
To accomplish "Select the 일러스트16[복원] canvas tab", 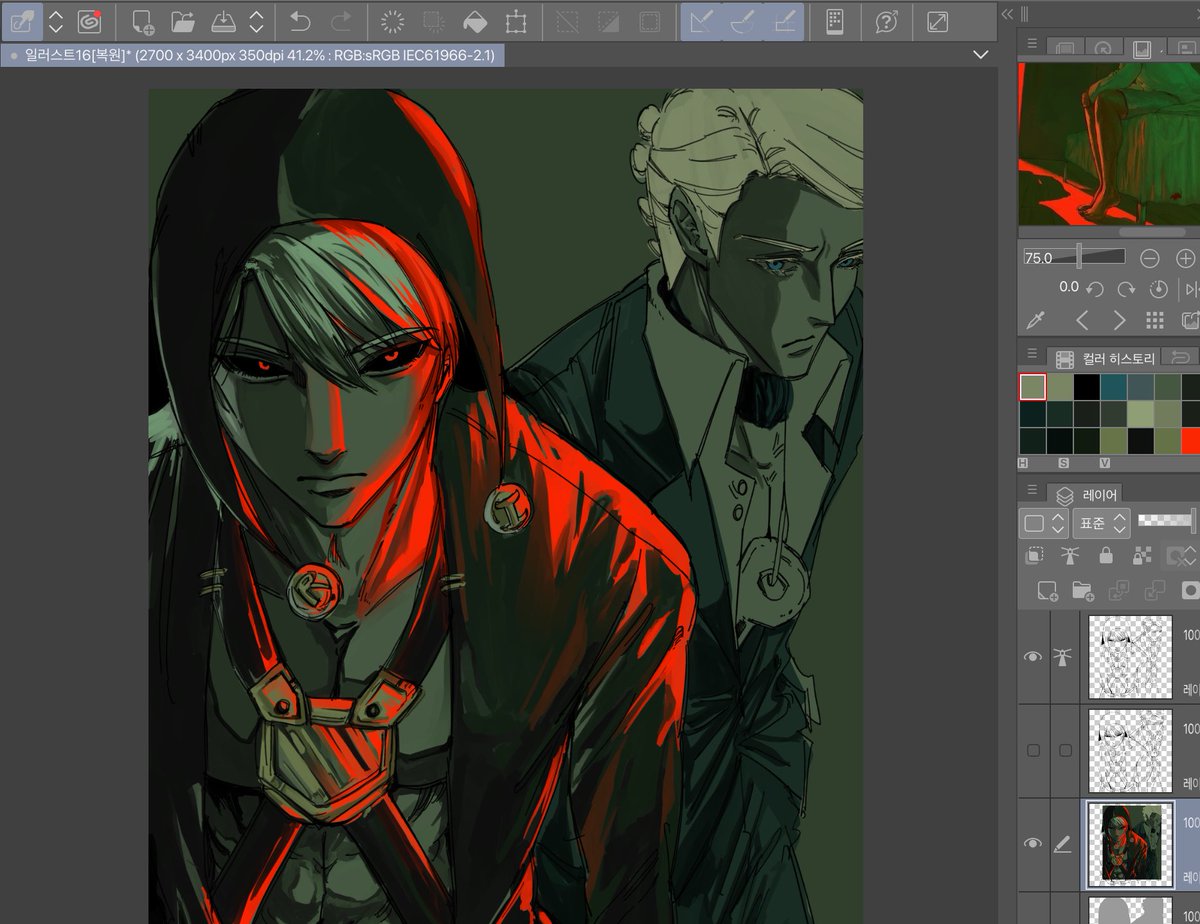I will point(253,55).
